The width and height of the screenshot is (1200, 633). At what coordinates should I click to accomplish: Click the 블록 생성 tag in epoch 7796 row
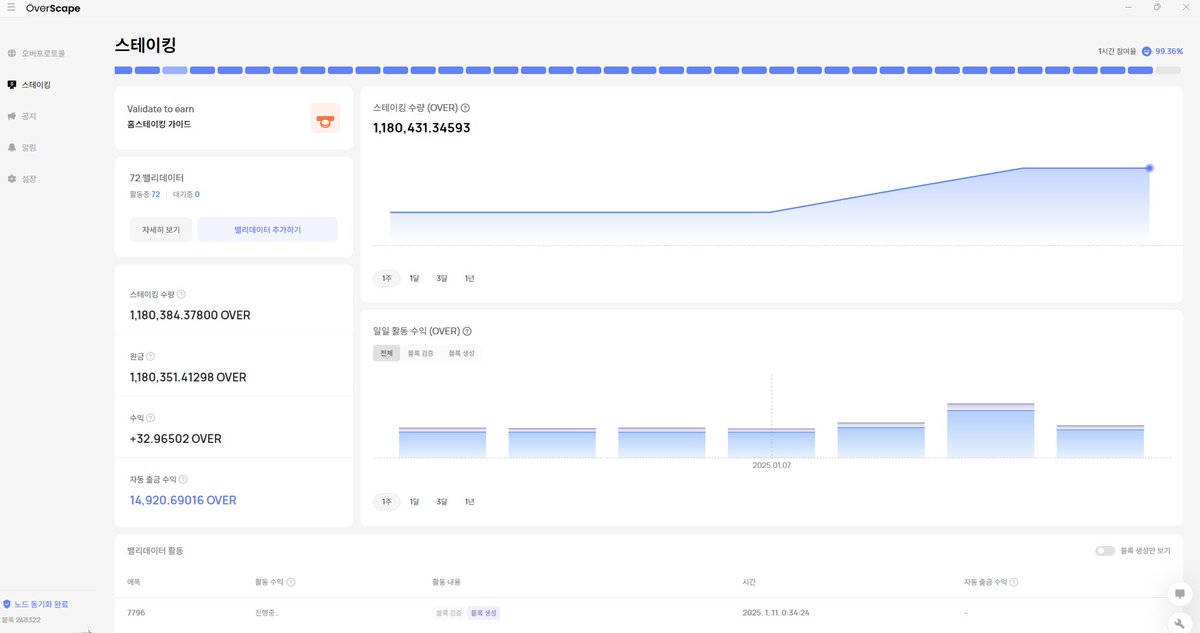point(483,612)
